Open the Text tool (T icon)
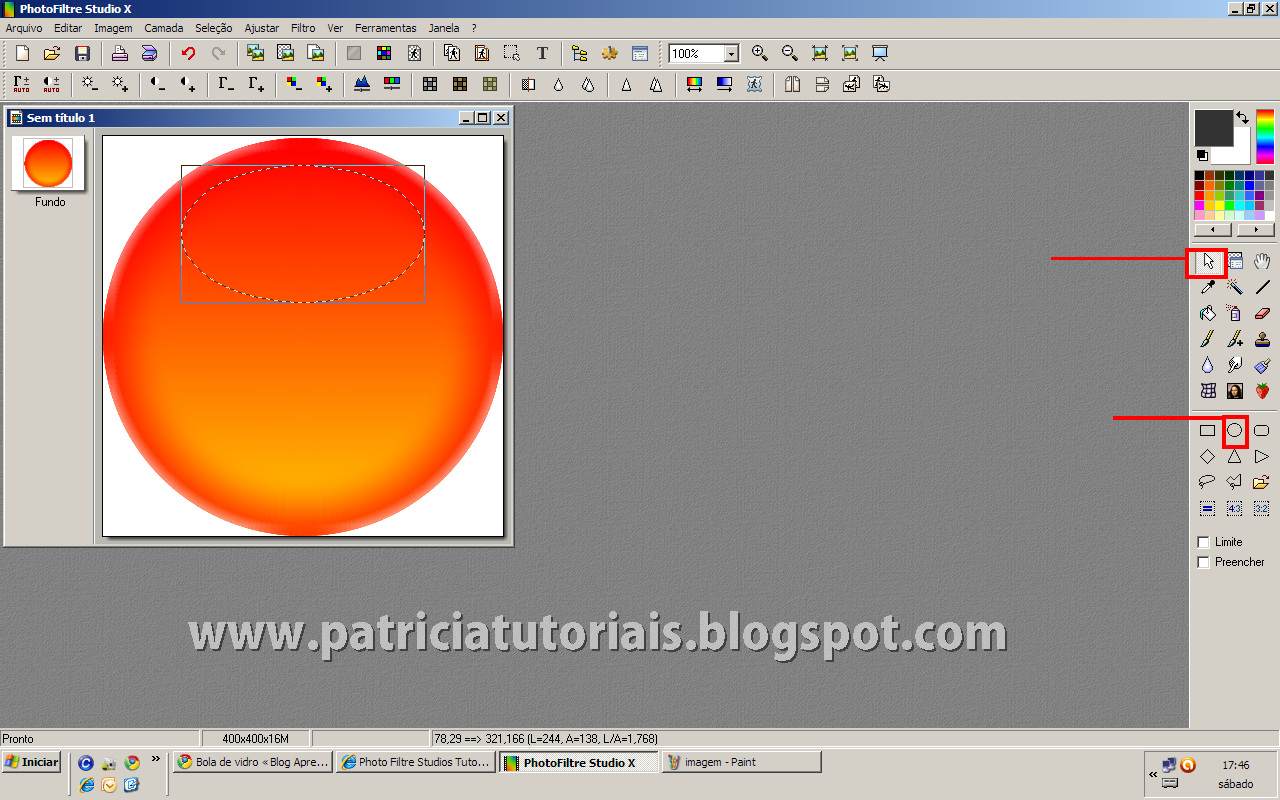The image size is (1280, 800). [x=542, y=54]
